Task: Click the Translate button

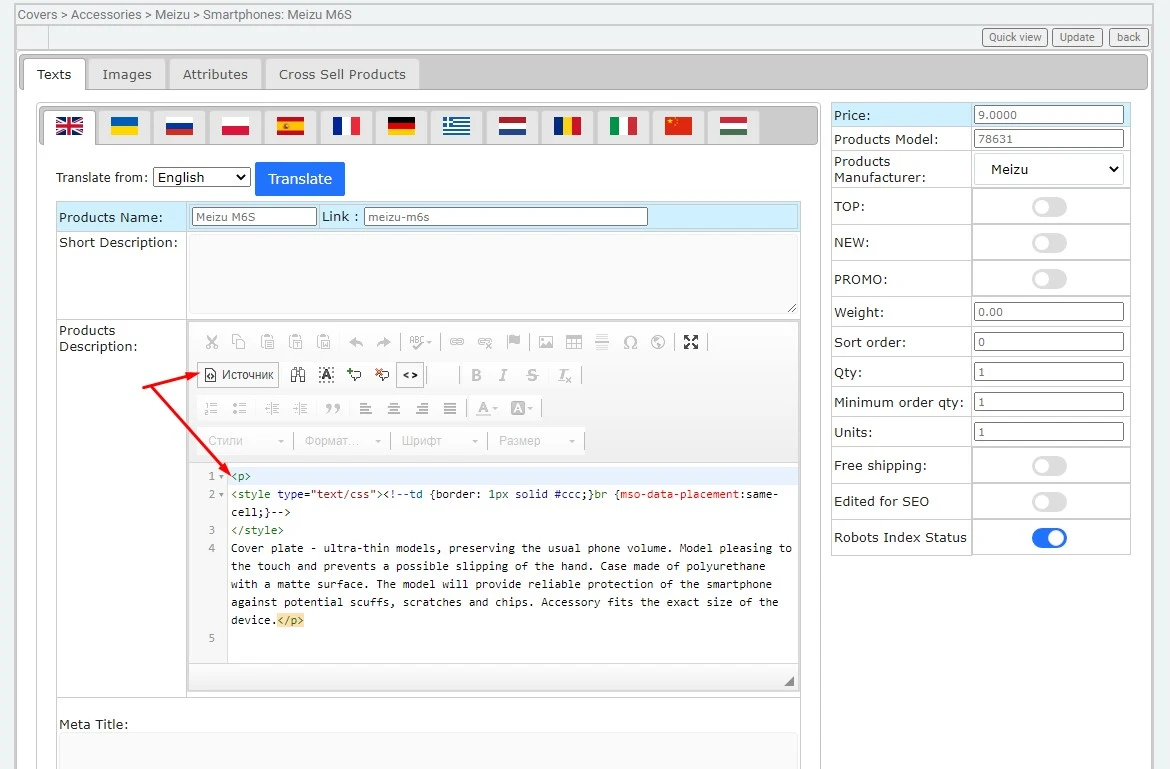Action: click(x=299, y=179)
